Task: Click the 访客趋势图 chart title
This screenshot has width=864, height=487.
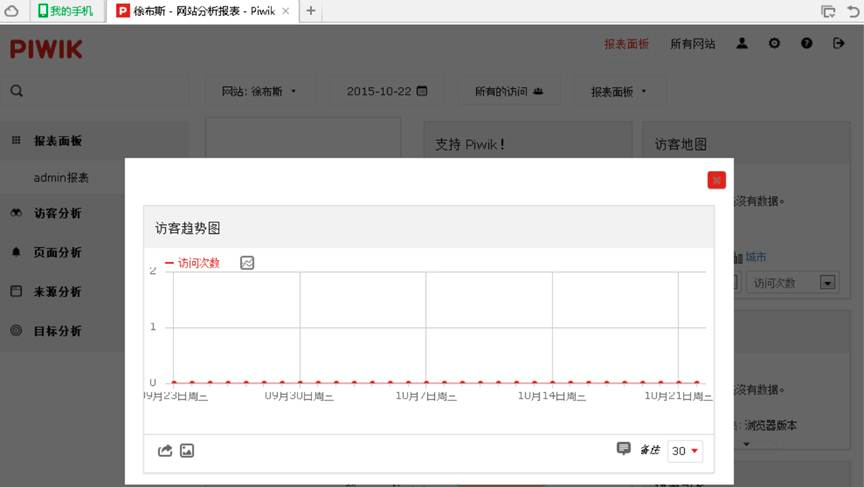Action: click(187, 228)
